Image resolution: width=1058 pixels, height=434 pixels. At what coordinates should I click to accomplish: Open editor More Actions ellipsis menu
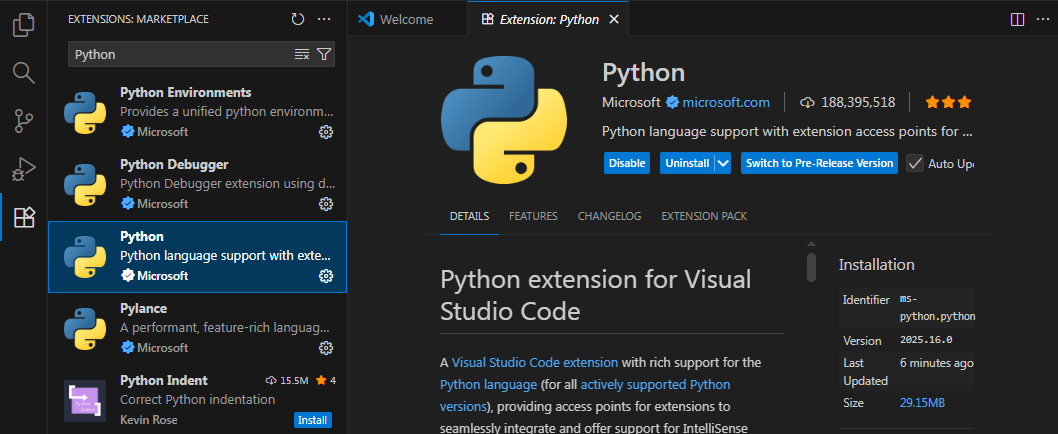point(1043,19)
